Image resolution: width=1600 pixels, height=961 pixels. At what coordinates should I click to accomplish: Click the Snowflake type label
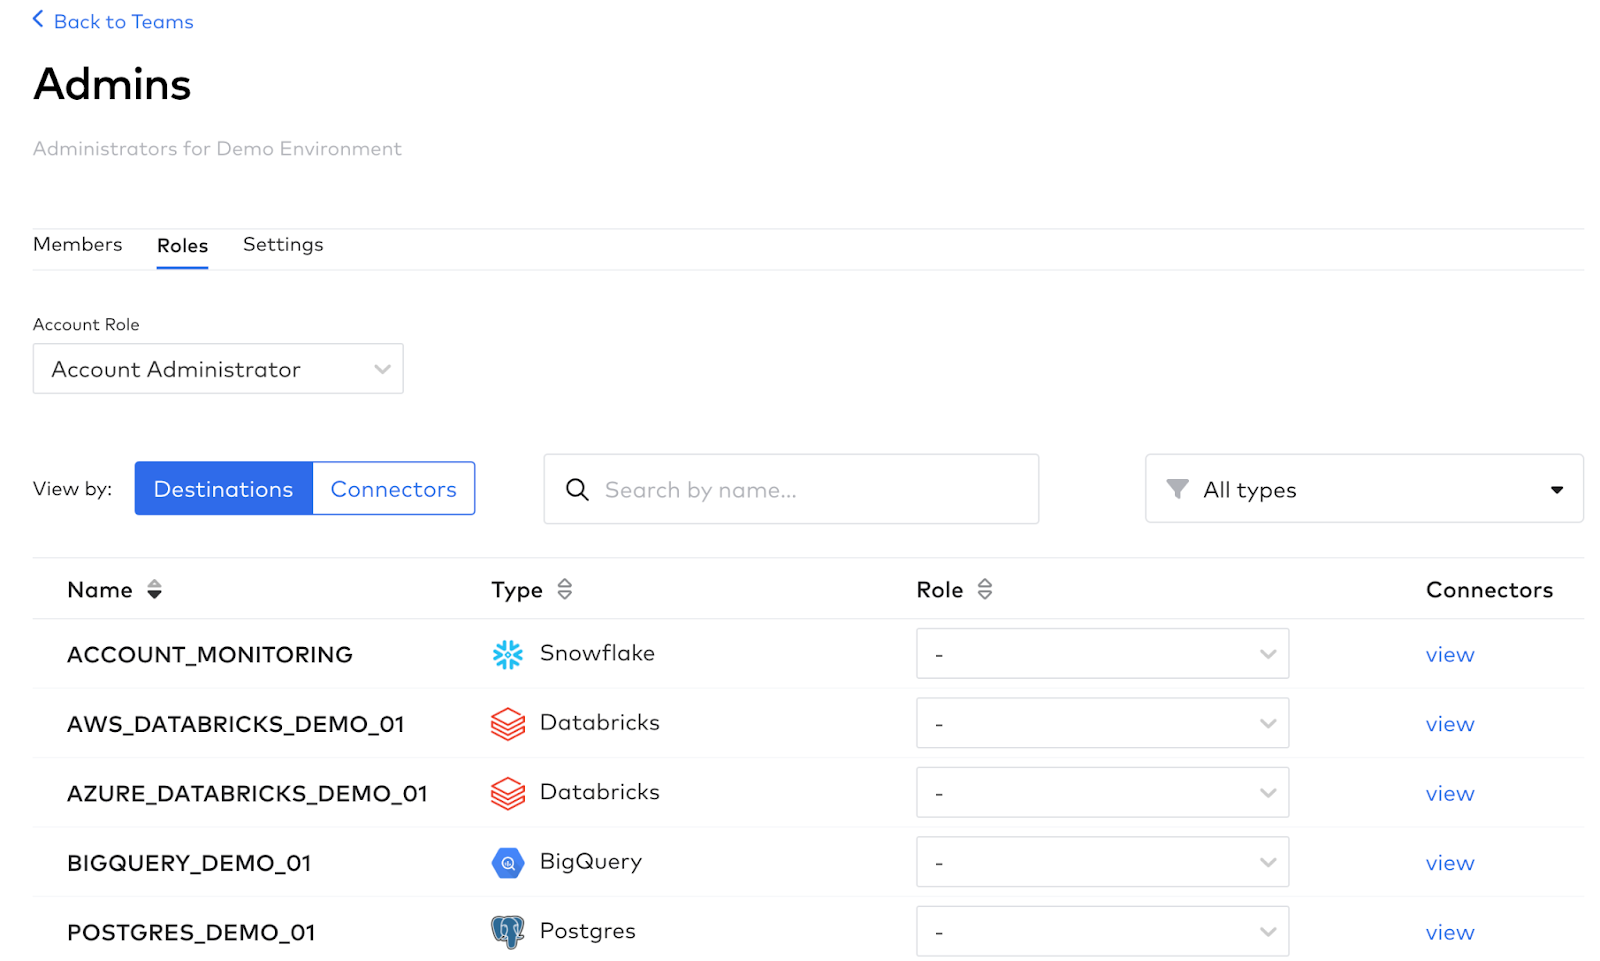[597, 653]
